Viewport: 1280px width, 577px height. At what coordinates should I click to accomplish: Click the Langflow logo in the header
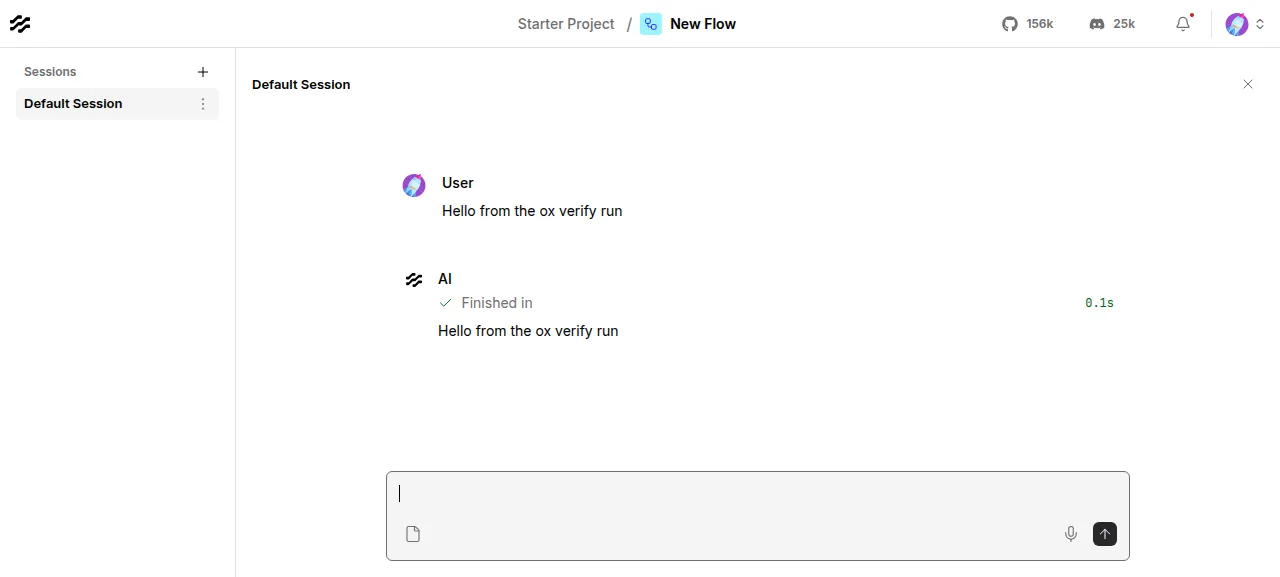pyautogui.click(x=20, y=24)
